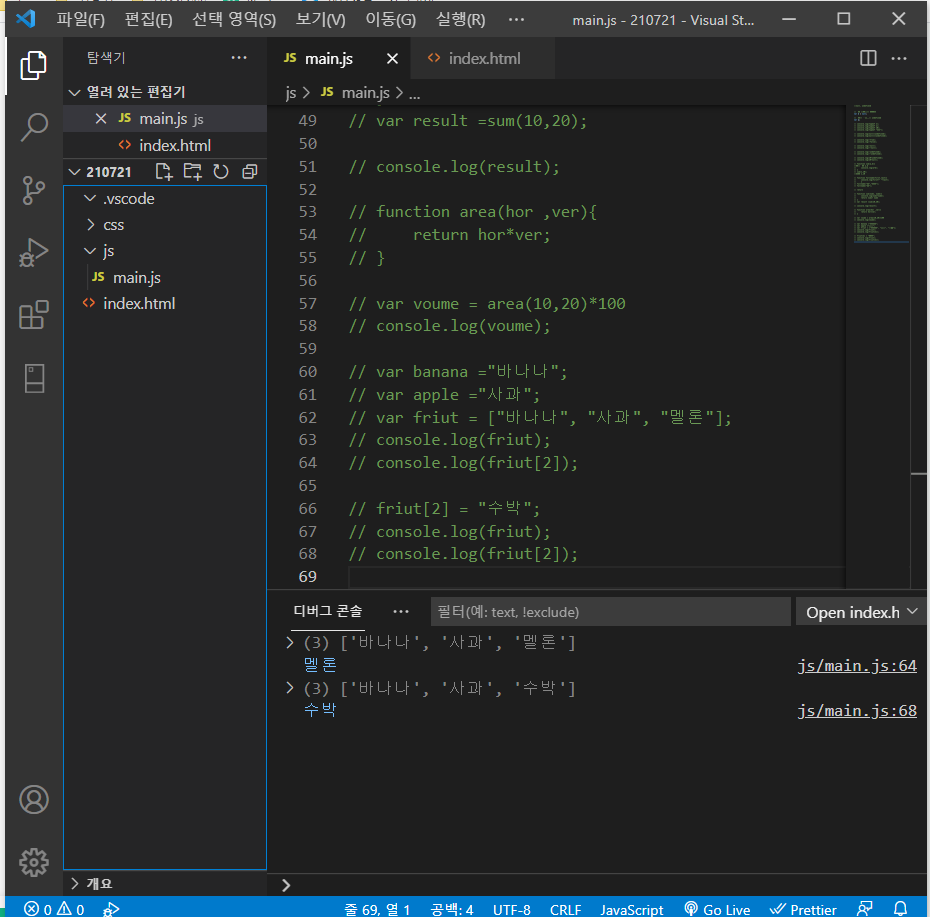The image size is (930, 917).
Task: Open notifications bell in status bar
Action: [x=900, y=909]
